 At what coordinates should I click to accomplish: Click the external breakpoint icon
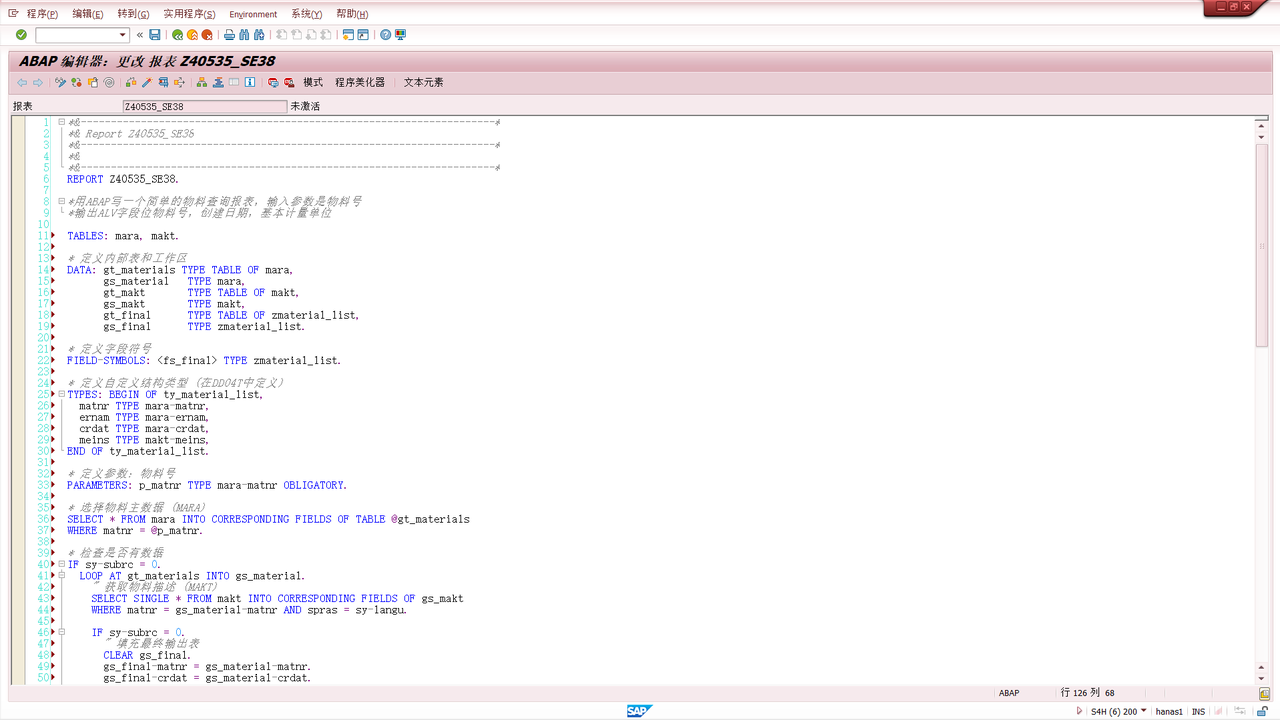click(x=289, y=83)
